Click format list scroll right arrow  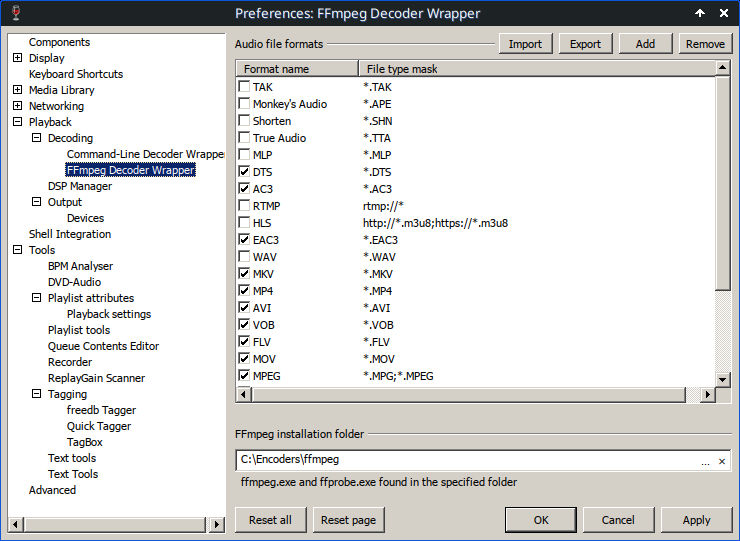[x=707, y=394]
